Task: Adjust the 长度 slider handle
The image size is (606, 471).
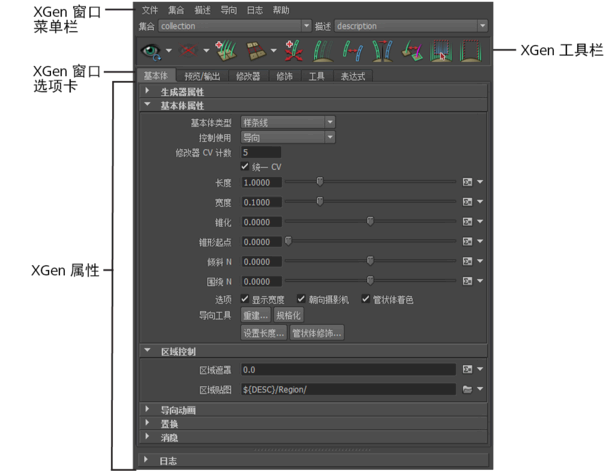Action: coord(320,181)
